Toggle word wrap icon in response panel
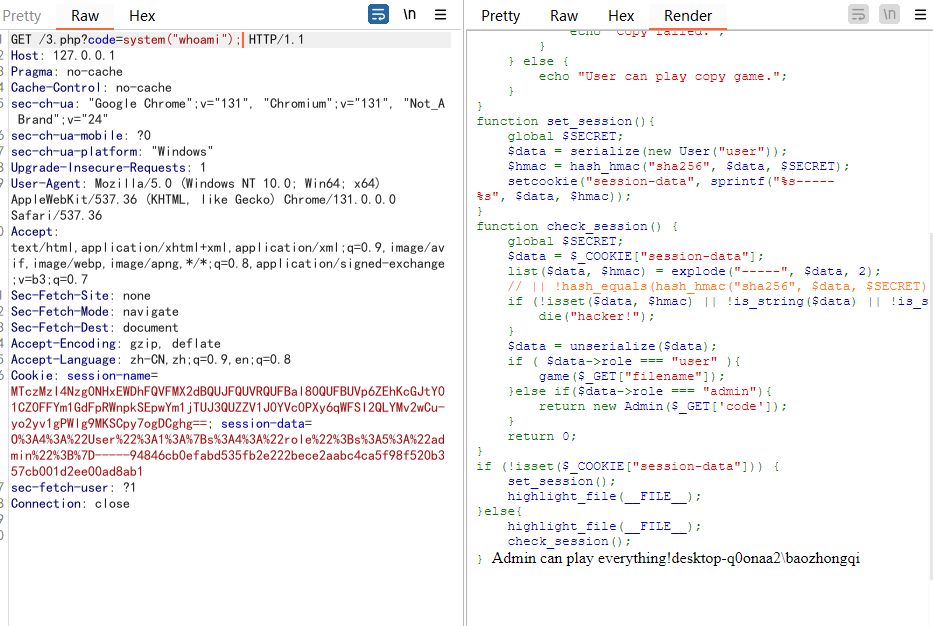933x626 pixels. (x=858, y=14)
